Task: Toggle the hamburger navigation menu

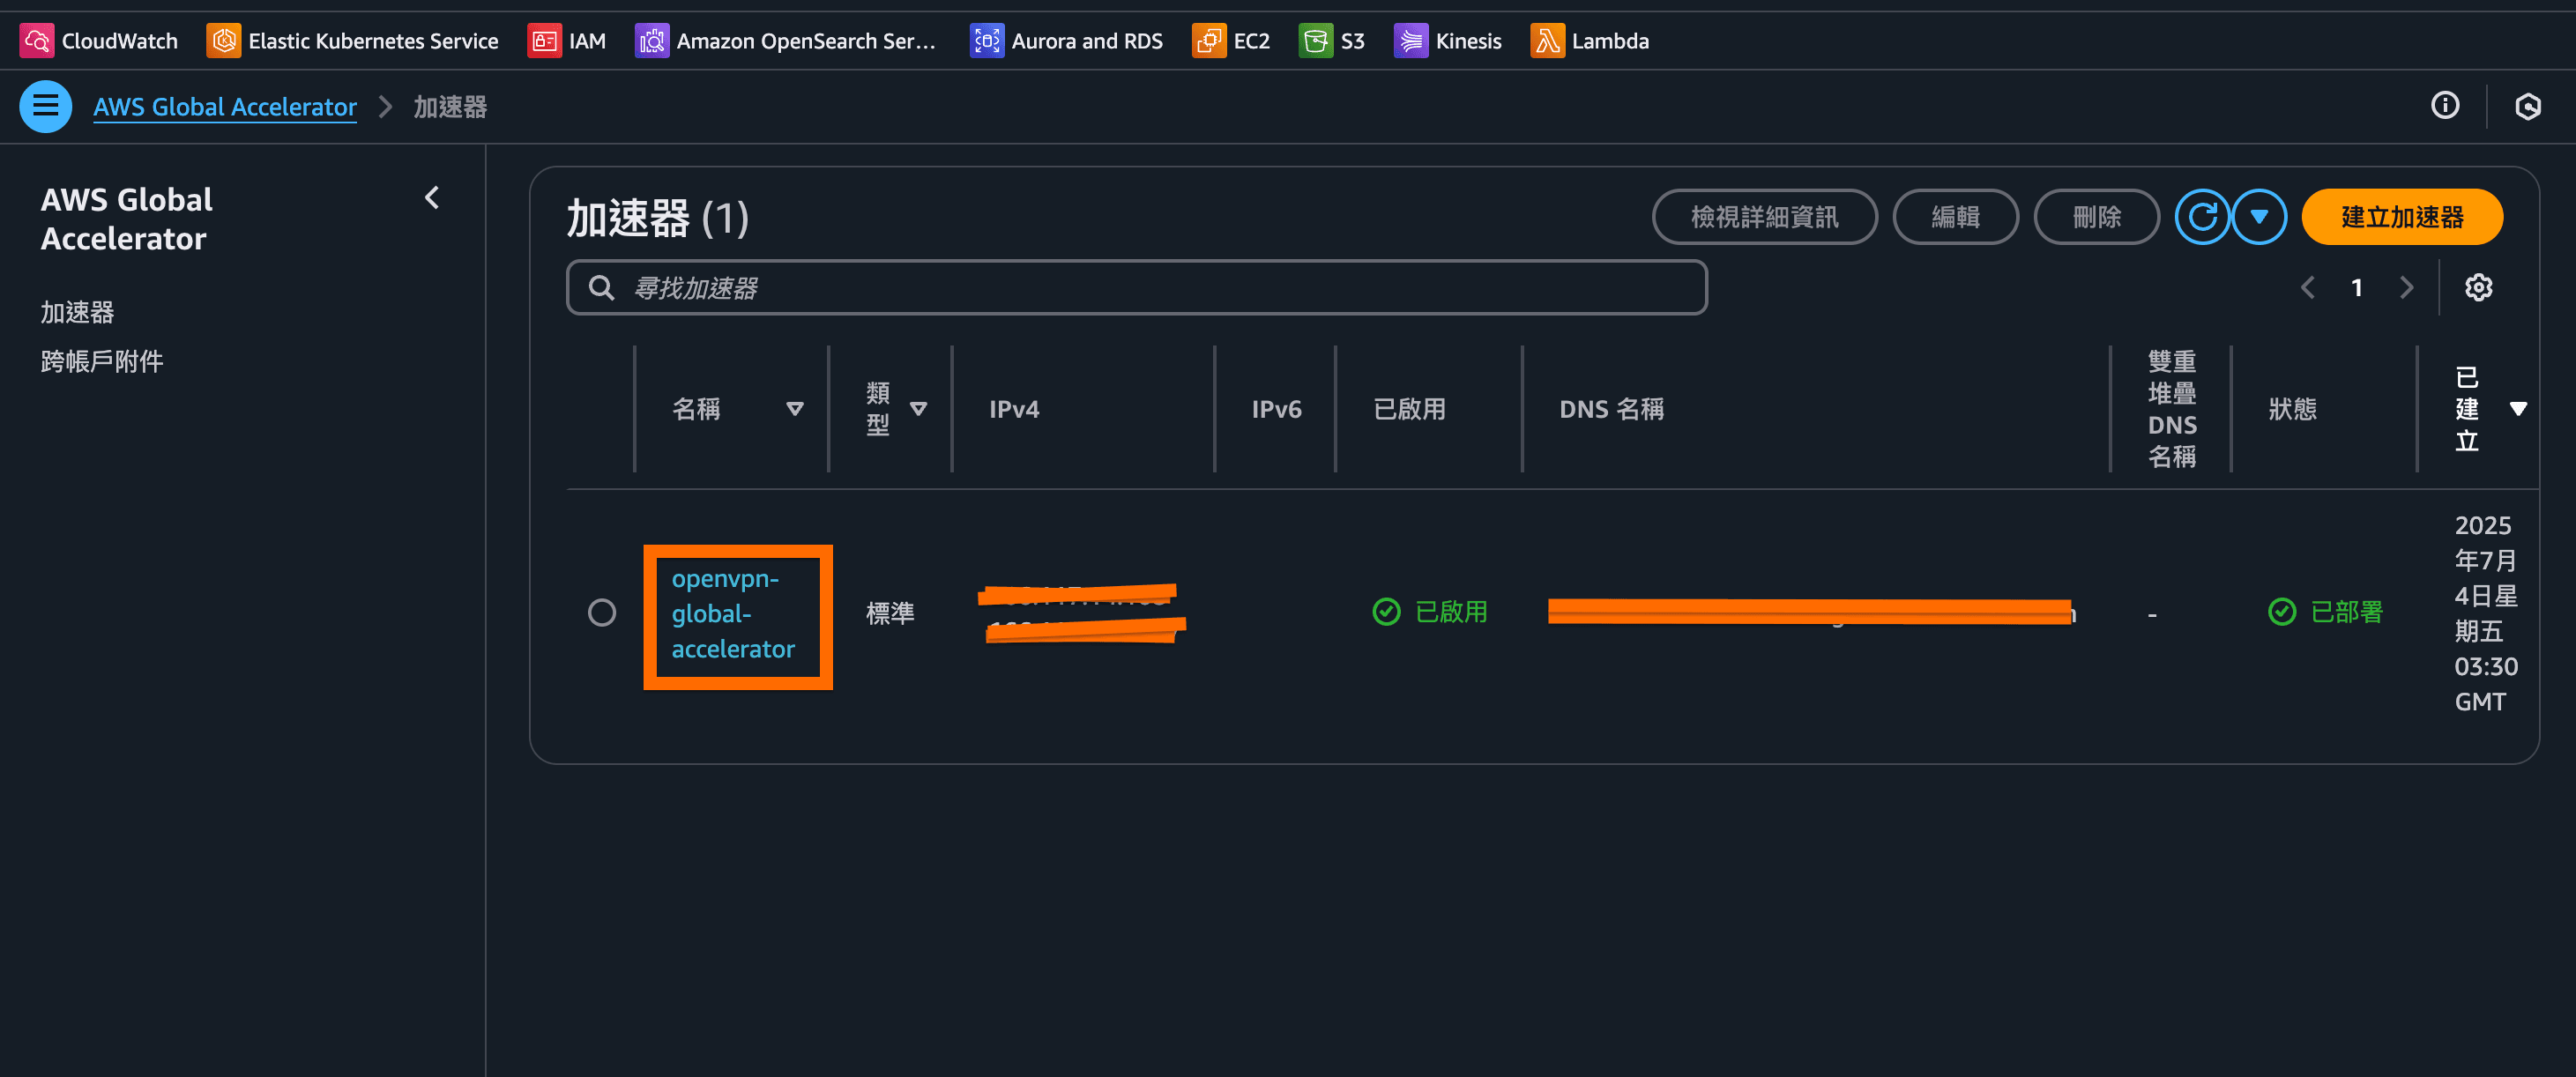Action: 46,106
